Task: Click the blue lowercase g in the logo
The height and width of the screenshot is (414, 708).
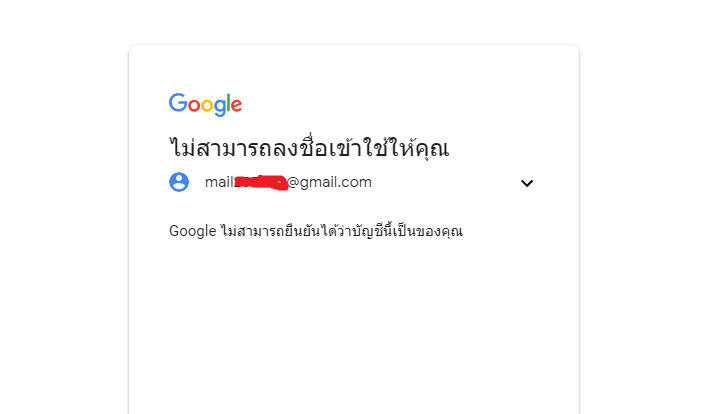Action: tap(220, 108)
